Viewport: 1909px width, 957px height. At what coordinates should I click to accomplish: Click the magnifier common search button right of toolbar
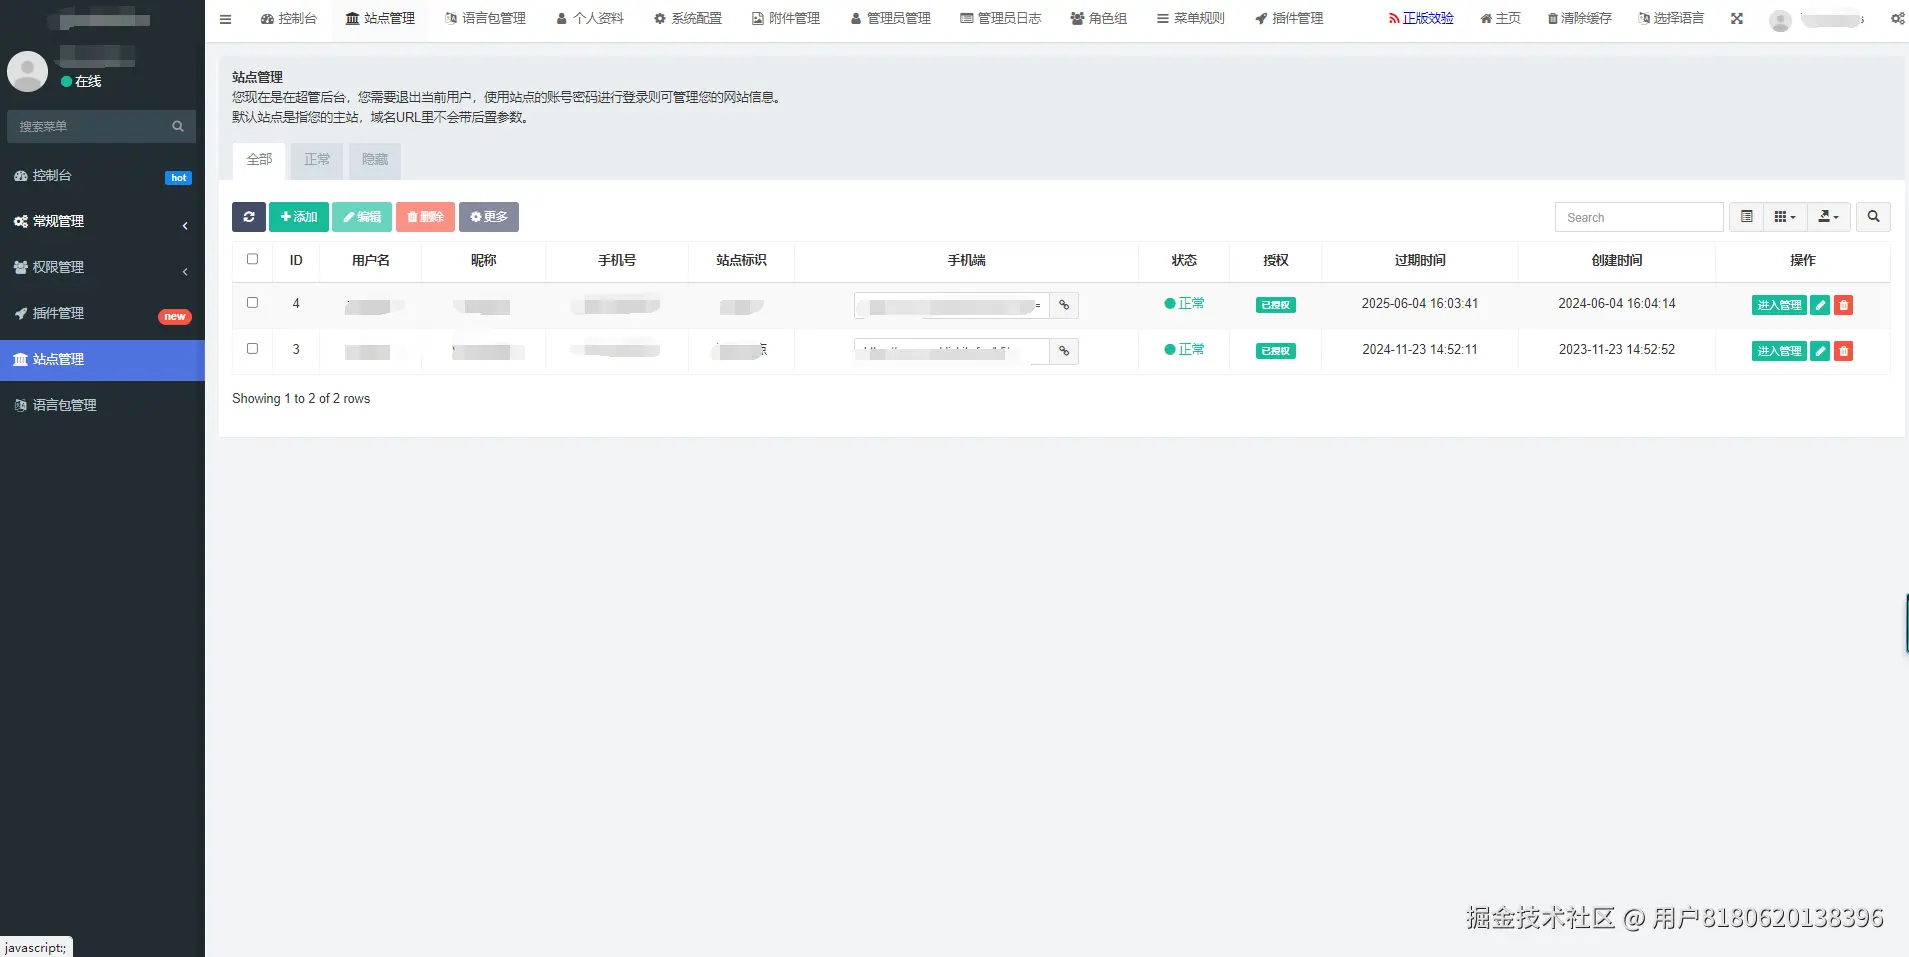click(x=1873, y=217)
